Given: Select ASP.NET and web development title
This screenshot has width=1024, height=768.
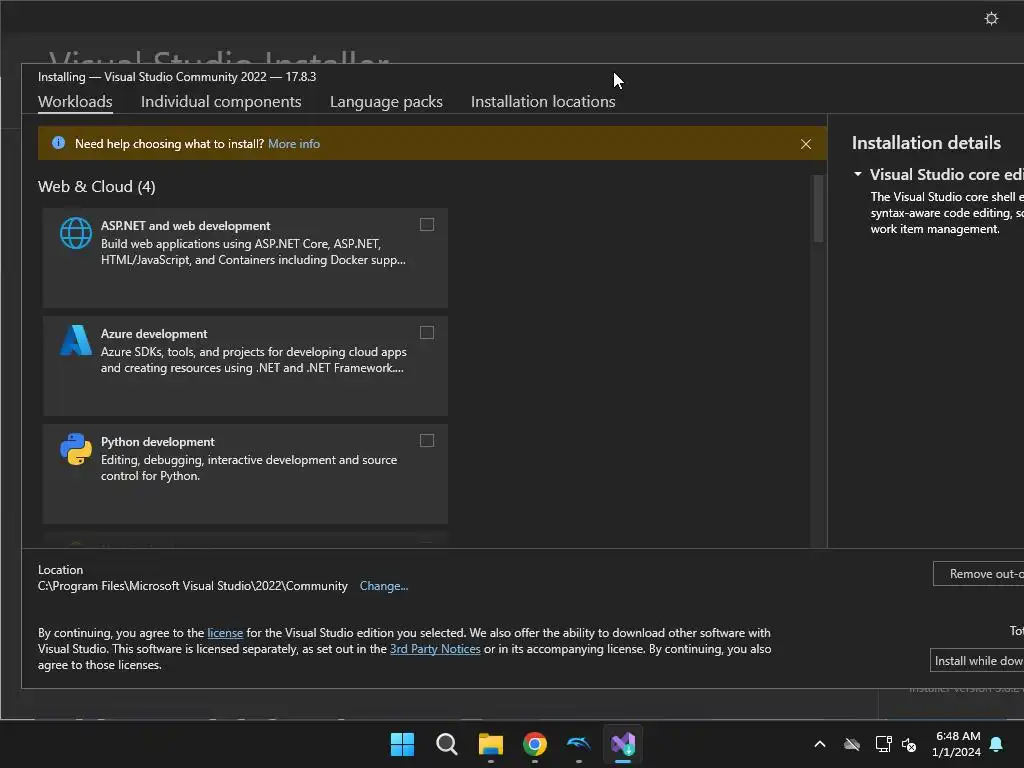Looking at the screenshot, I should 185,225.
